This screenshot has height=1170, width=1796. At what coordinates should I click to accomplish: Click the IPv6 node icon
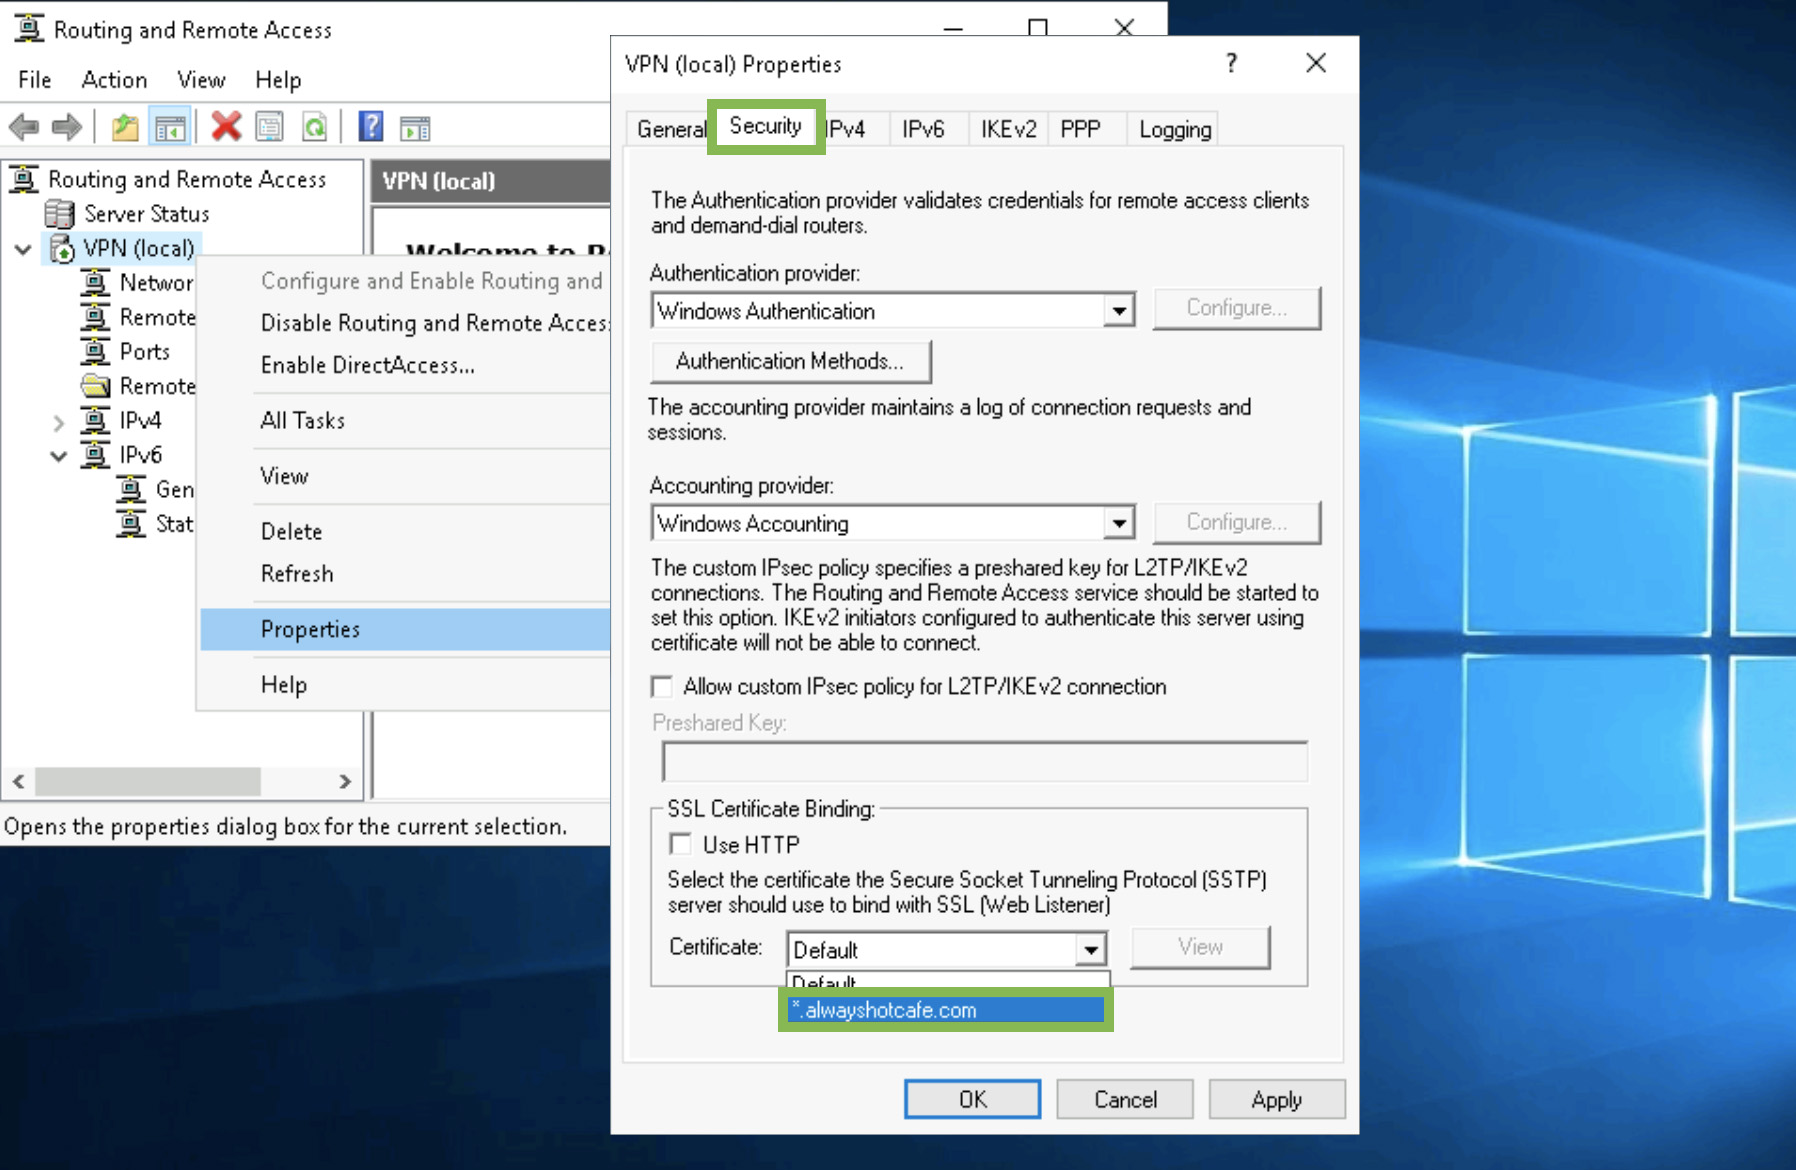pos(95,454)
